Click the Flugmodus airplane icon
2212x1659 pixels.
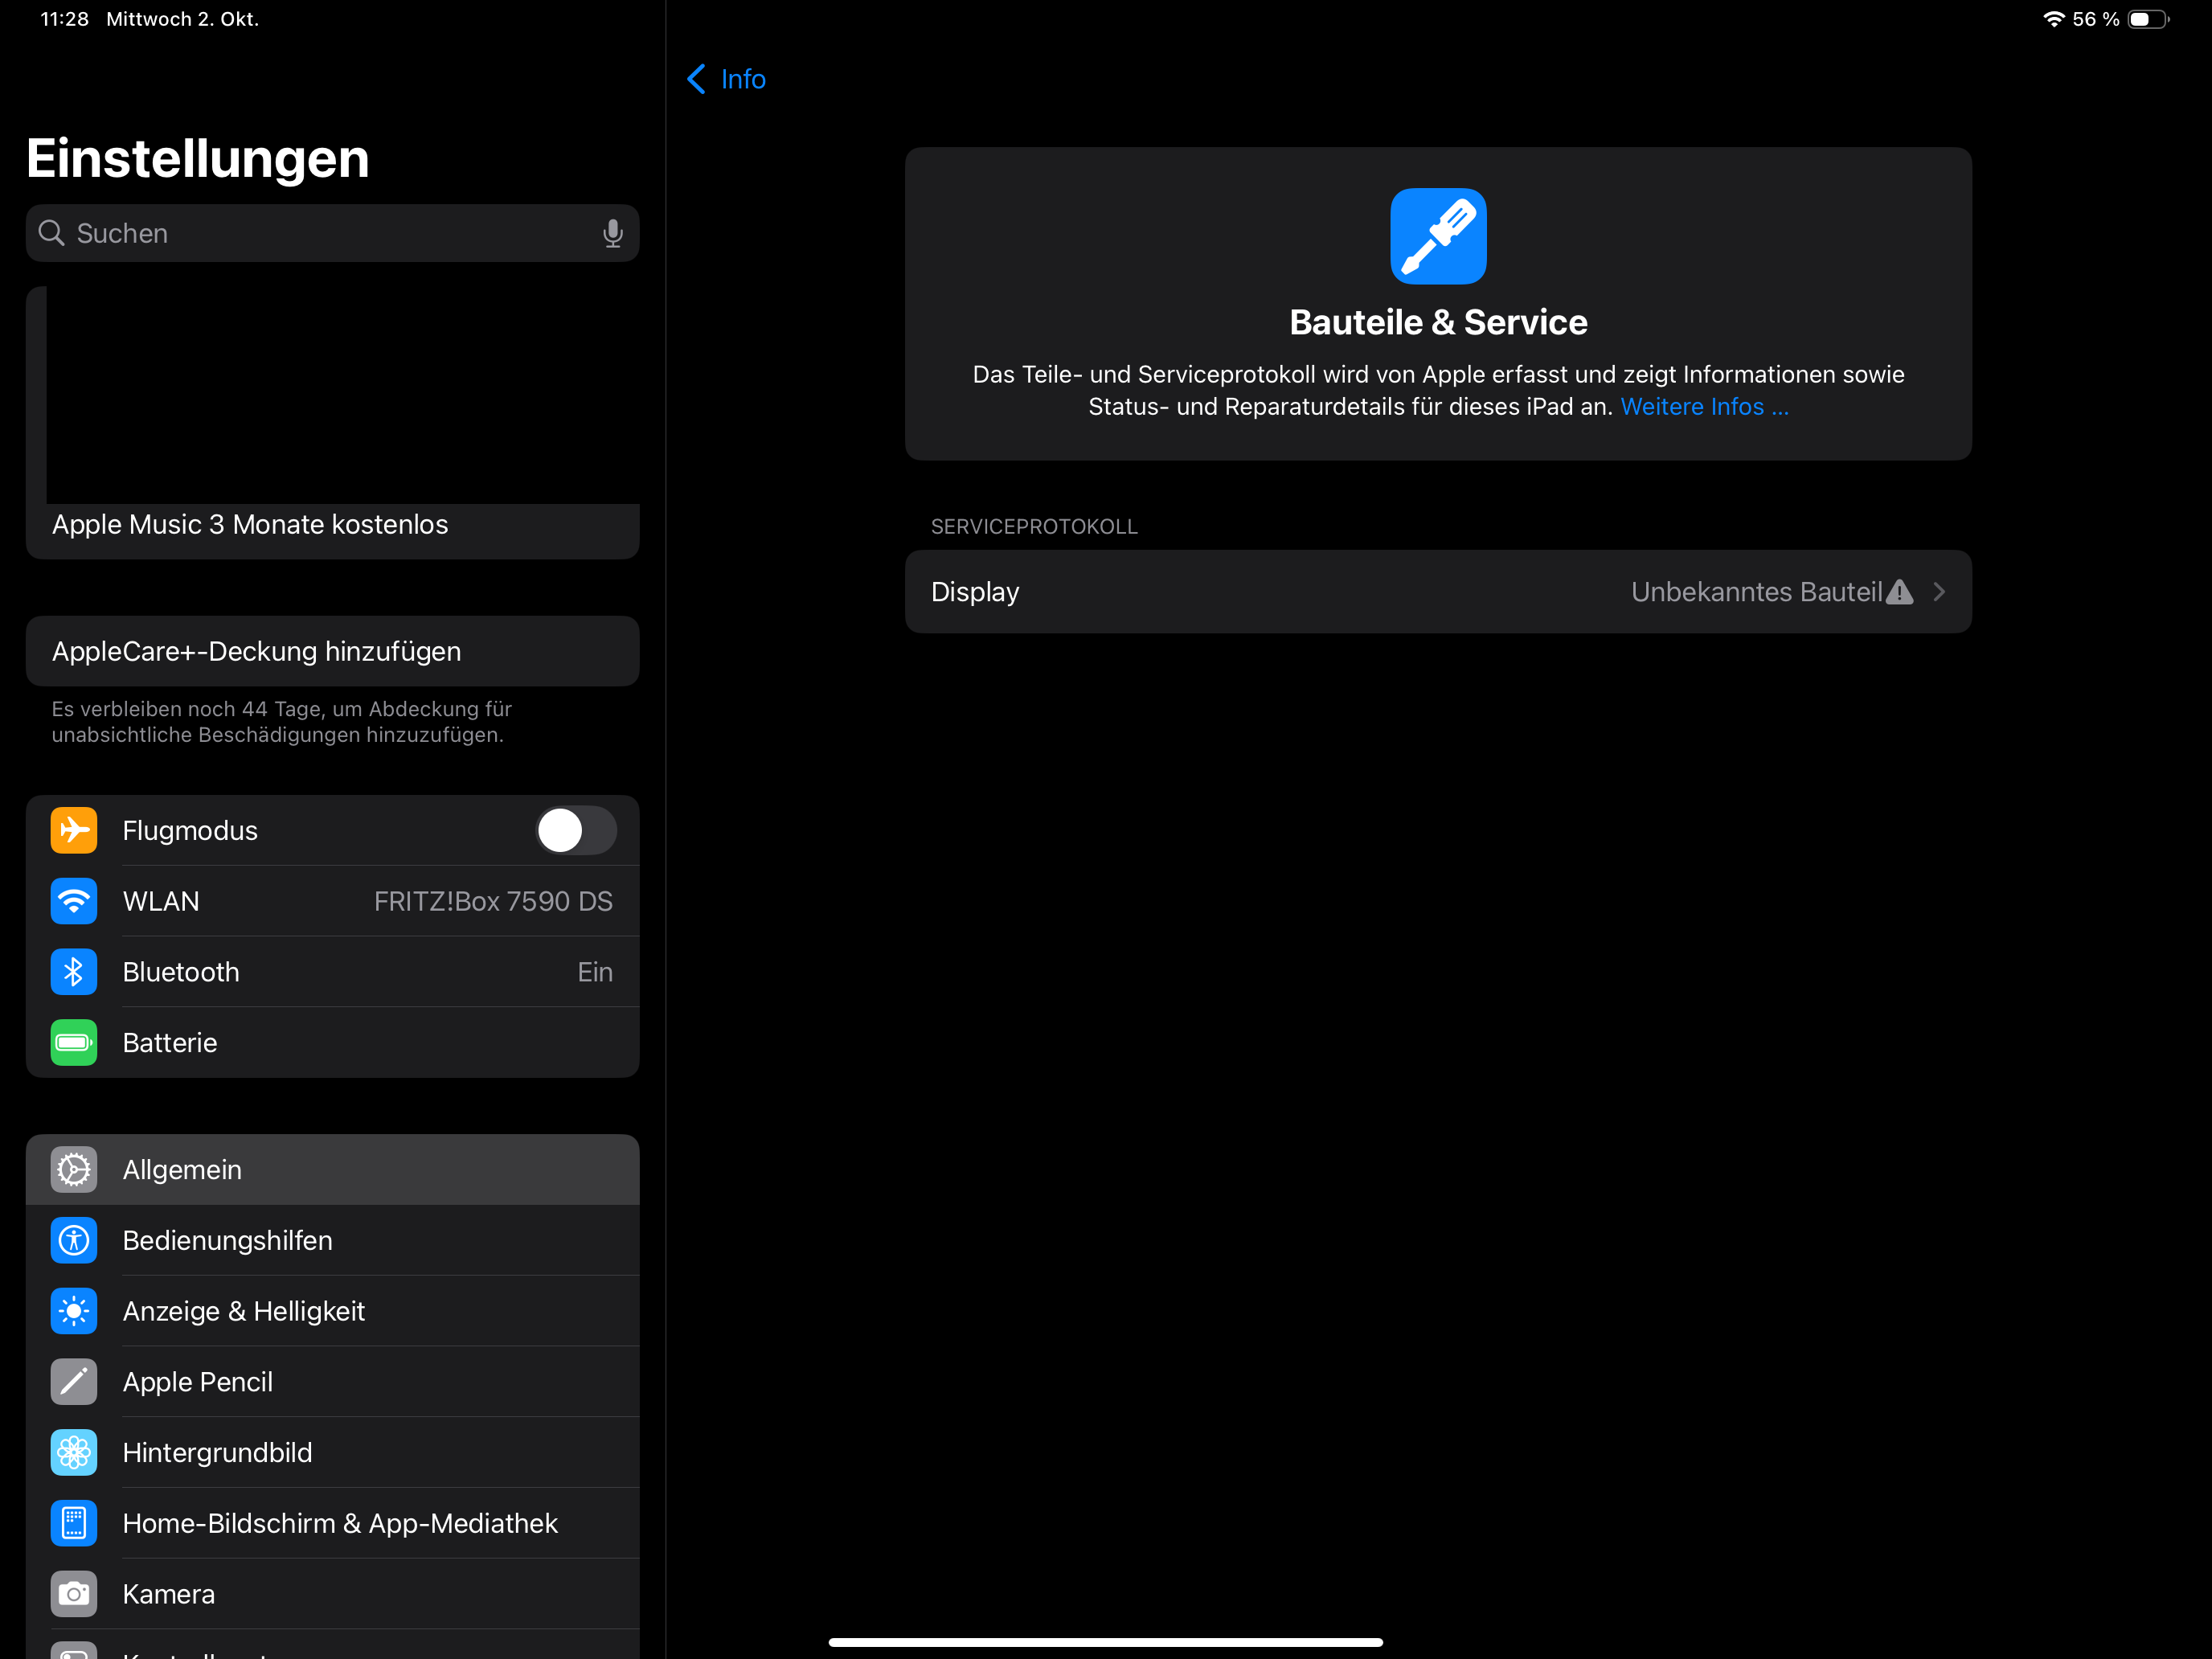pos(74,830)
